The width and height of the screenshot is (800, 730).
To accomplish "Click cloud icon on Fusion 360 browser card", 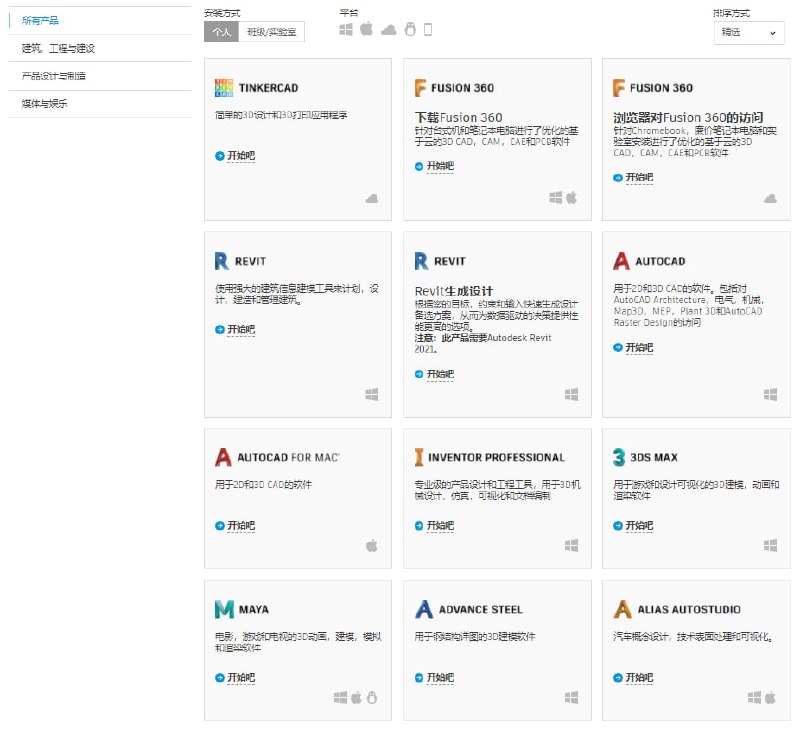I will [770, 198].
